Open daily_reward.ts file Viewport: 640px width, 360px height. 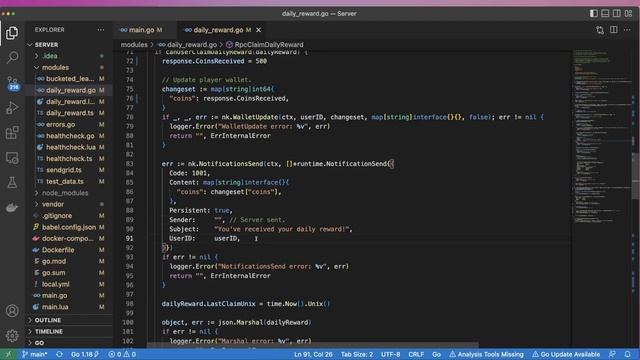pyautogui.click(x=70, y=113)
